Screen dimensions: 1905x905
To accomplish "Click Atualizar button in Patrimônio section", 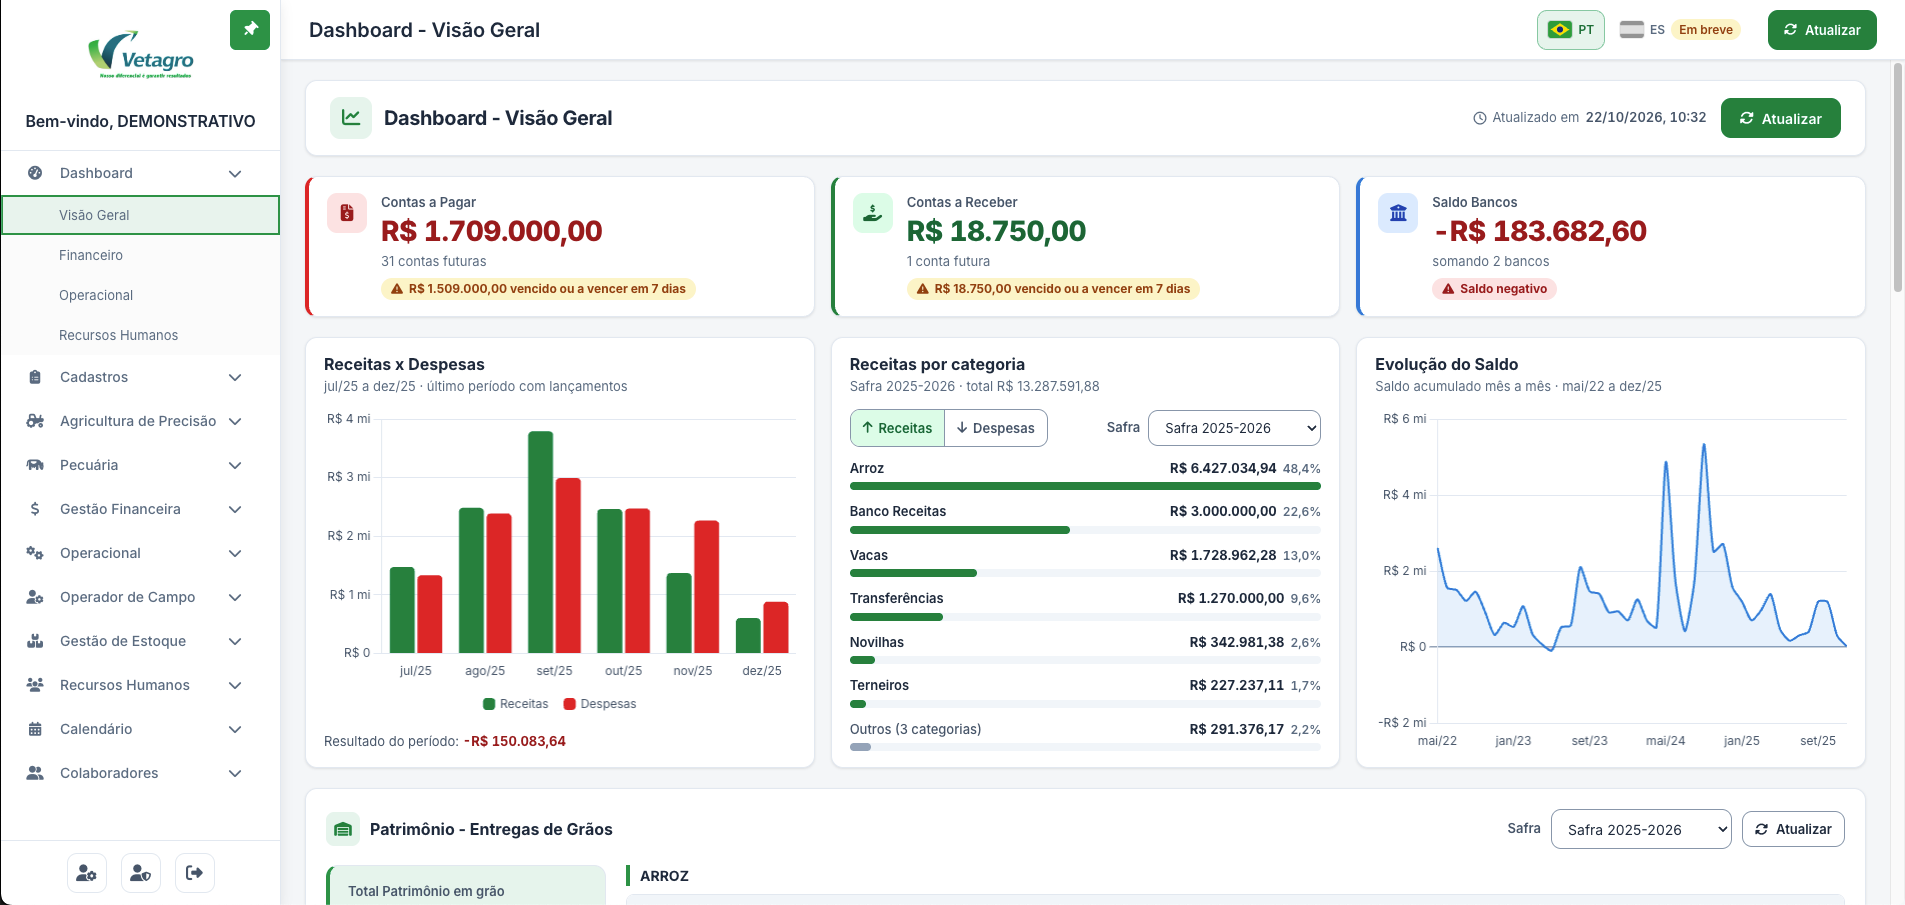I will click(x=1793, y=829).
